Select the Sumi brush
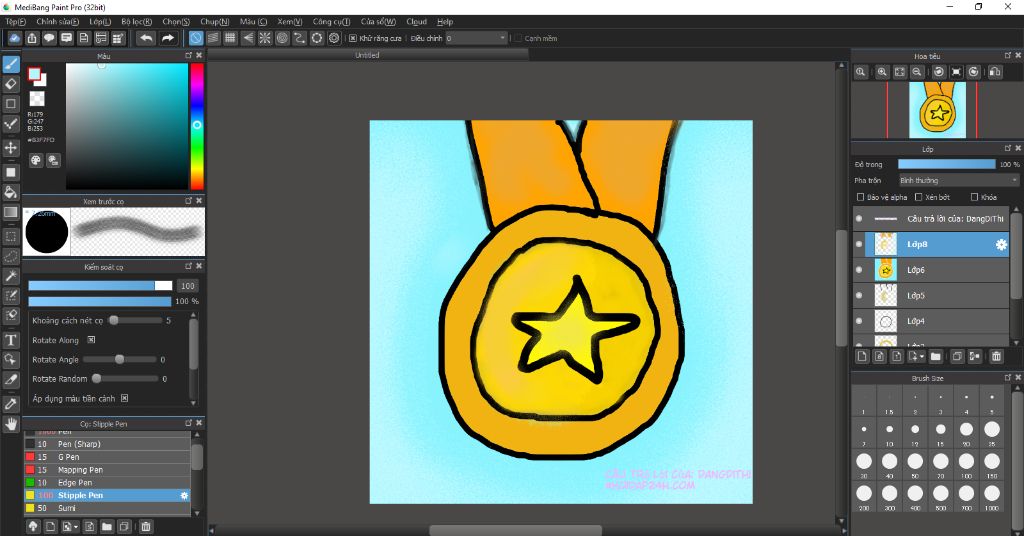 [x=108, y=508]
